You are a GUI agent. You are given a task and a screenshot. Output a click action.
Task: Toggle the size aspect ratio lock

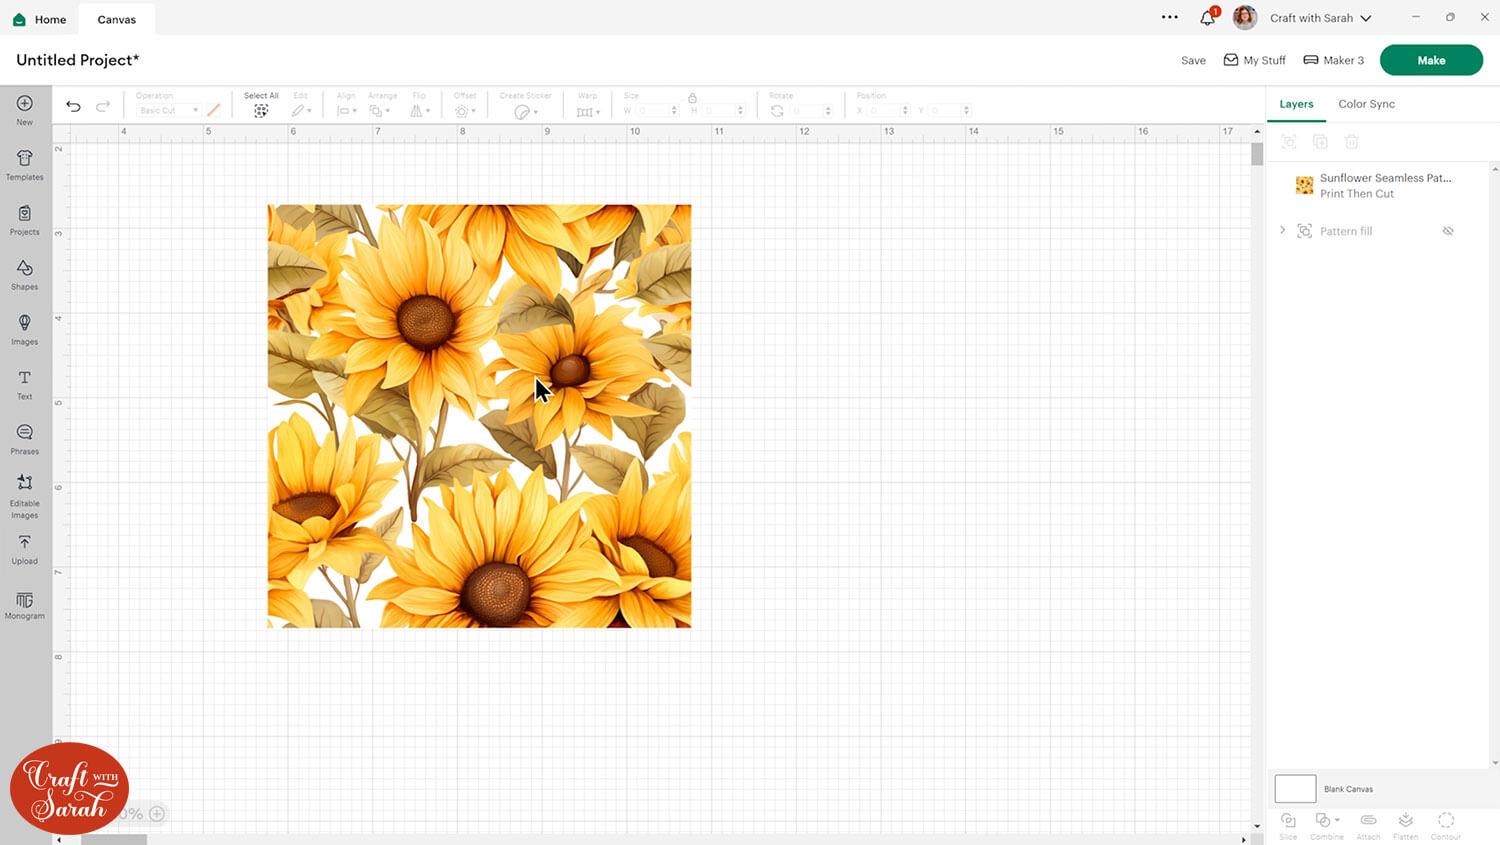(x=692, y=98)
